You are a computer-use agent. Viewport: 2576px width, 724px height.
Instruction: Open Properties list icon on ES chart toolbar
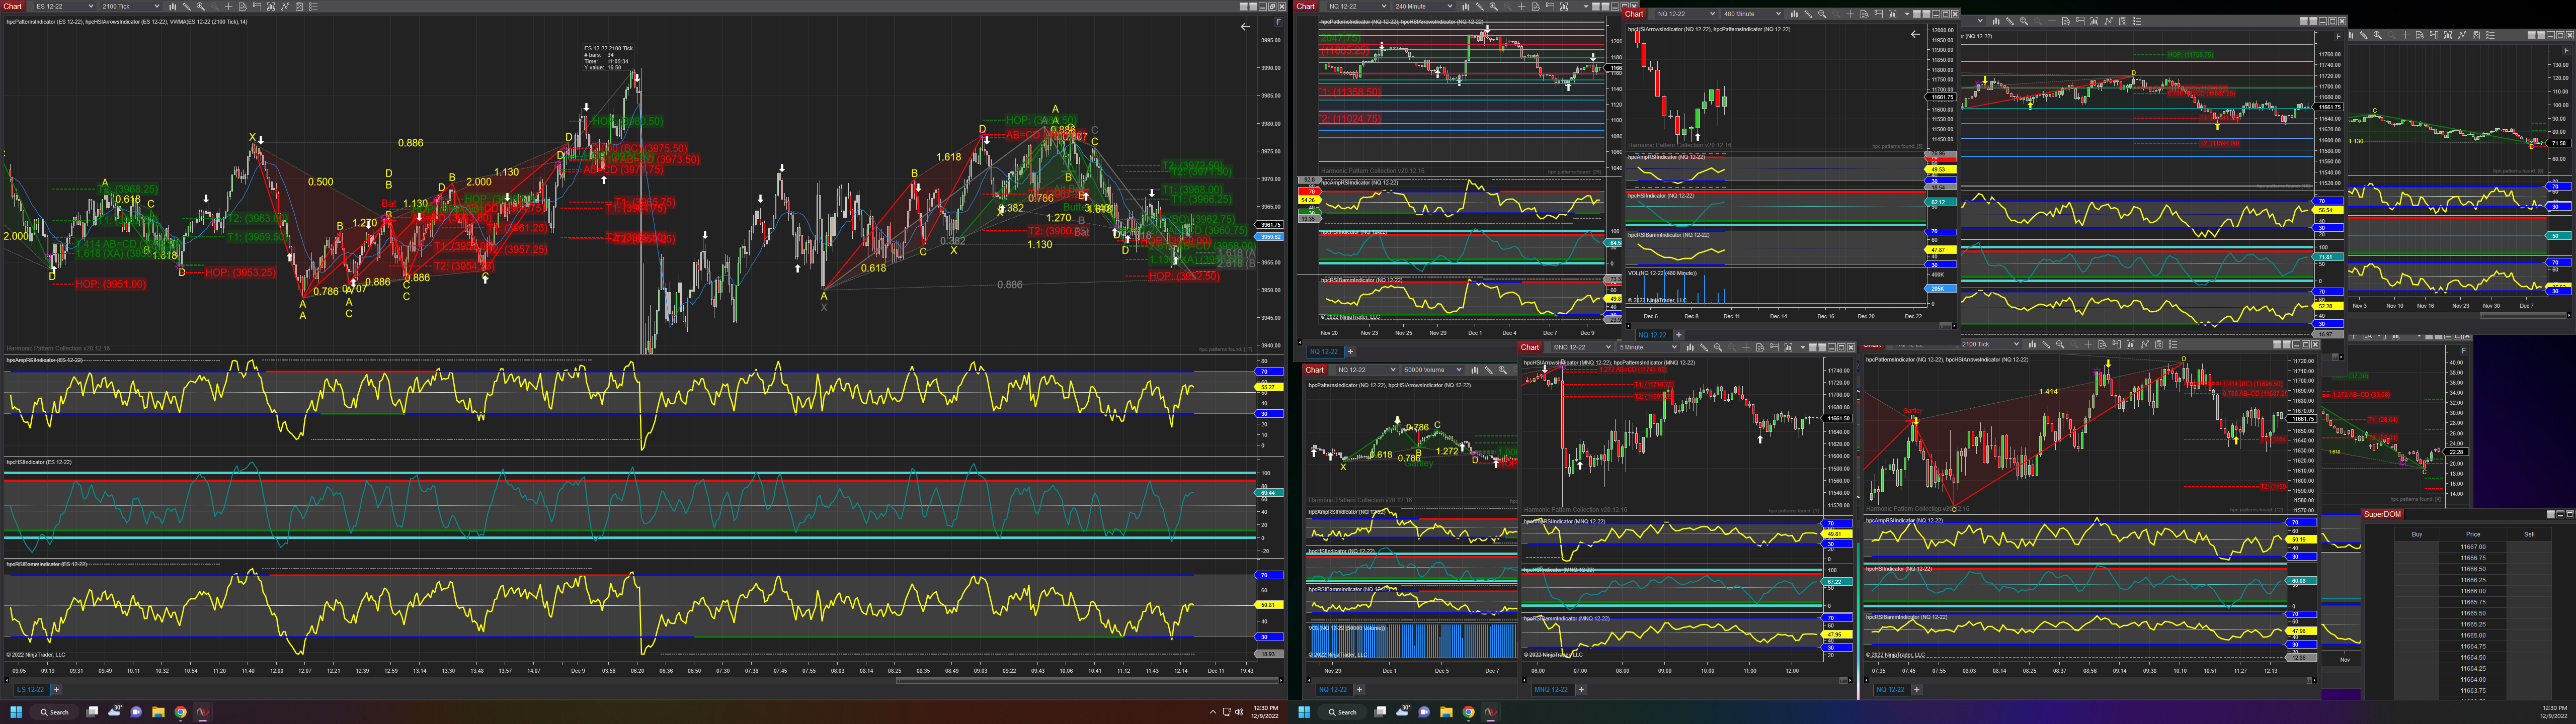[313, 6]
